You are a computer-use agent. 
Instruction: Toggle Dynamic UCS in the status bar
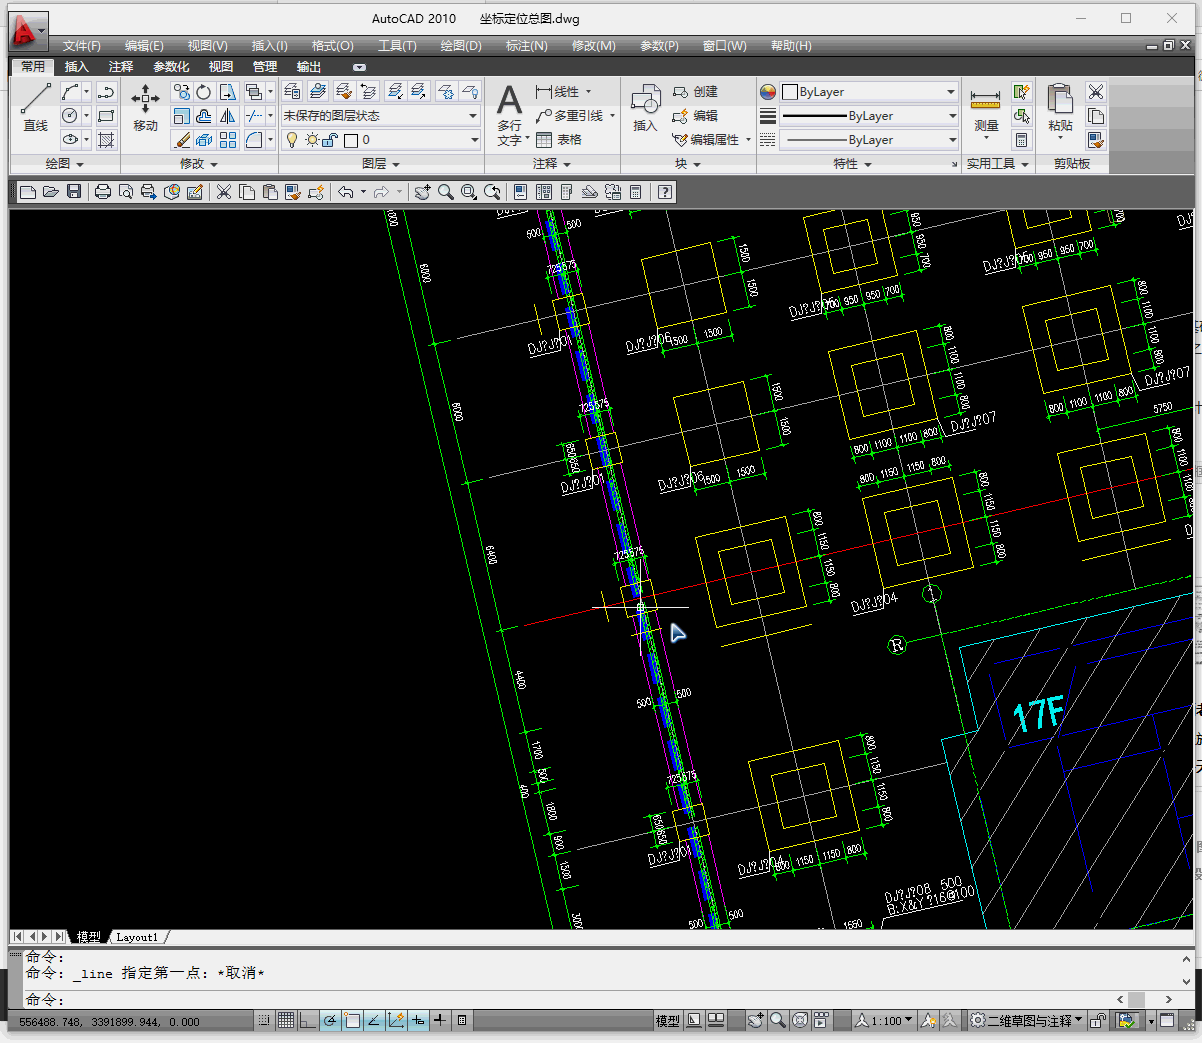(395, 1021)
